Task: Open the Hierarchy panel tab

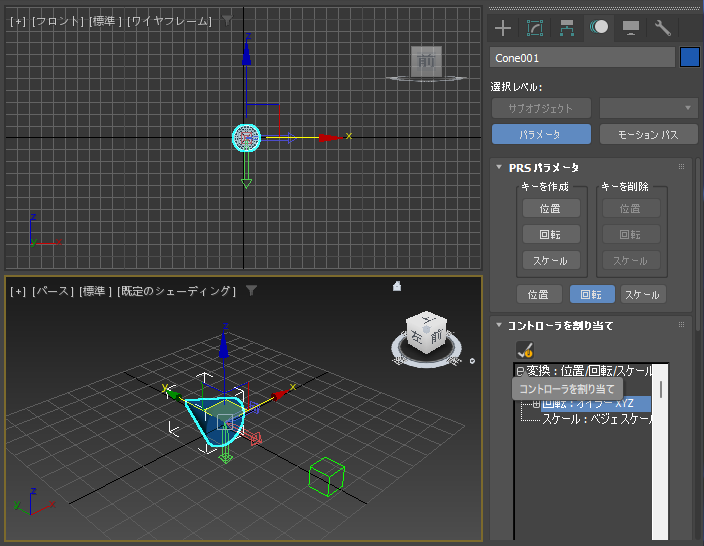Action: click(567, 28)
